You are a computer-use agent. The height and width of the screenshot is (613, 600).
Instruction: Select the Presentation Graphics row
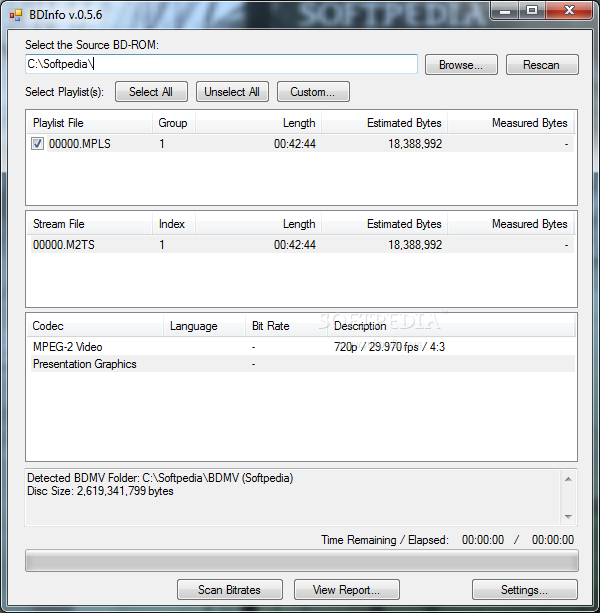click(x=303, y=364)
